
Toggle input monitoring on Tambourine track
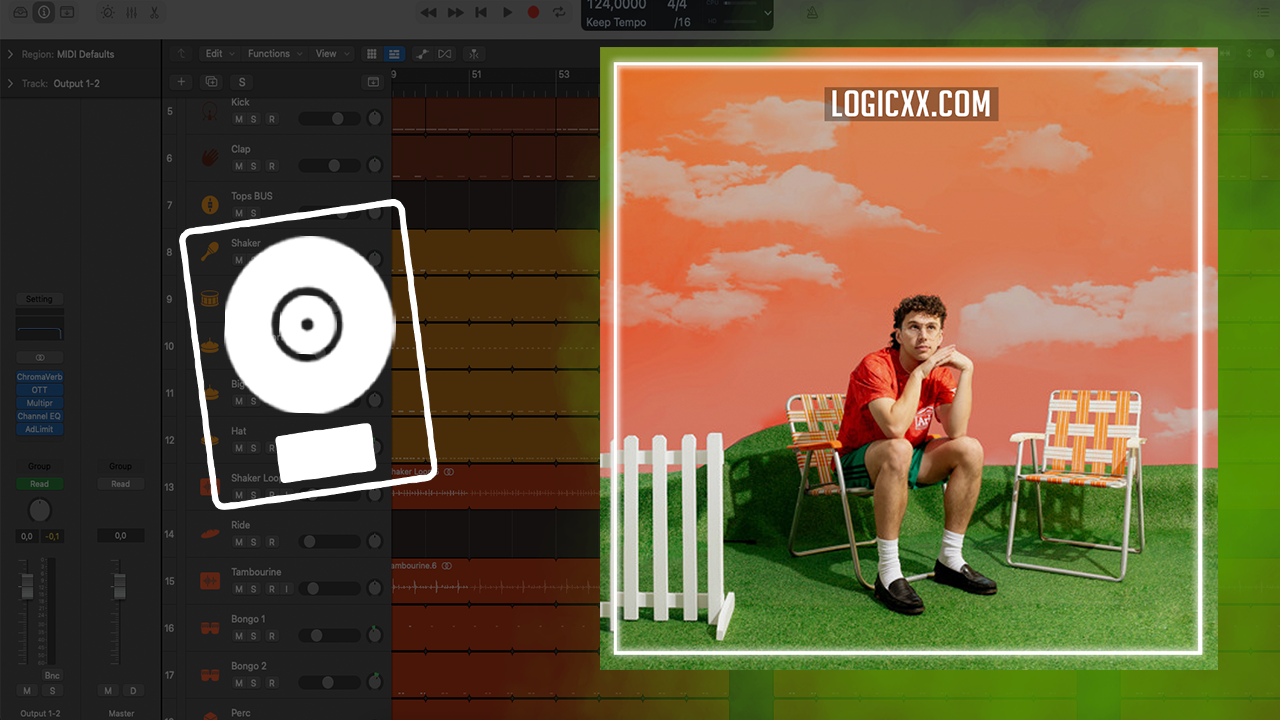(x=286, y=589)
